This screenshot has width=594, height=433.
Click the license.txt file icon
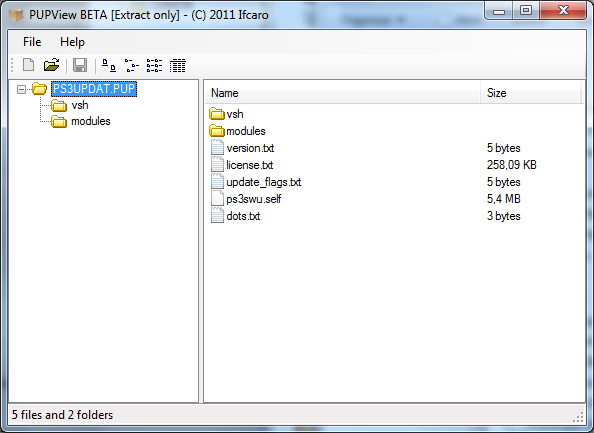[x=217, y=164]
